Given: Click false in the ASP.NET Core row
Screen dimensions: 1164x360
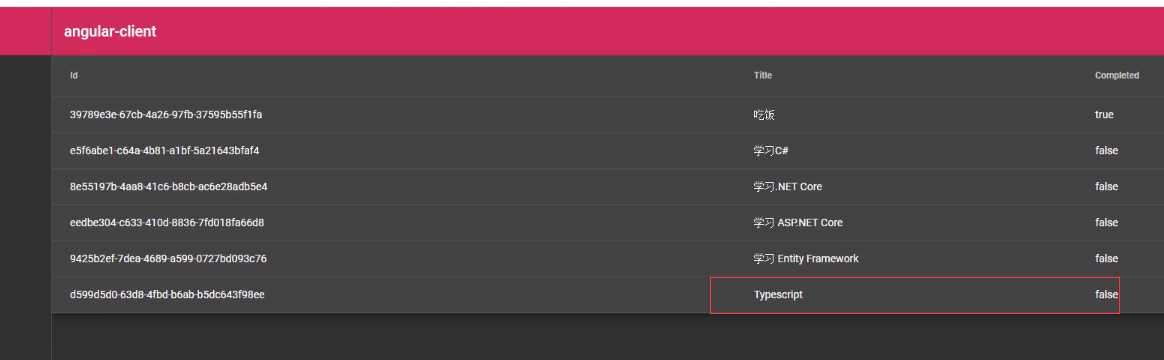Looking at the screenshot, I should (1106, 223).
